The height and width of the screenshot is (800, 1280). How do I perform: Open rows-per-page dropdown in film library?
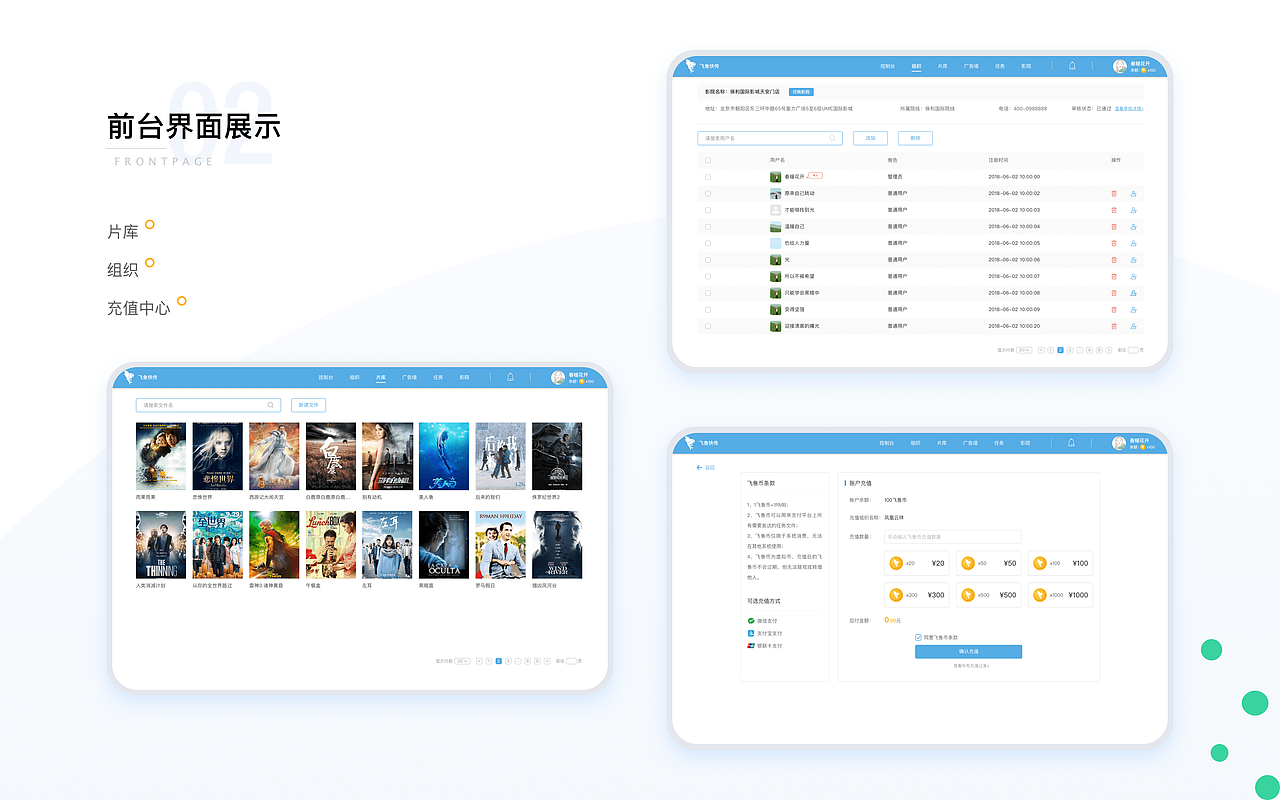[462, 661]
